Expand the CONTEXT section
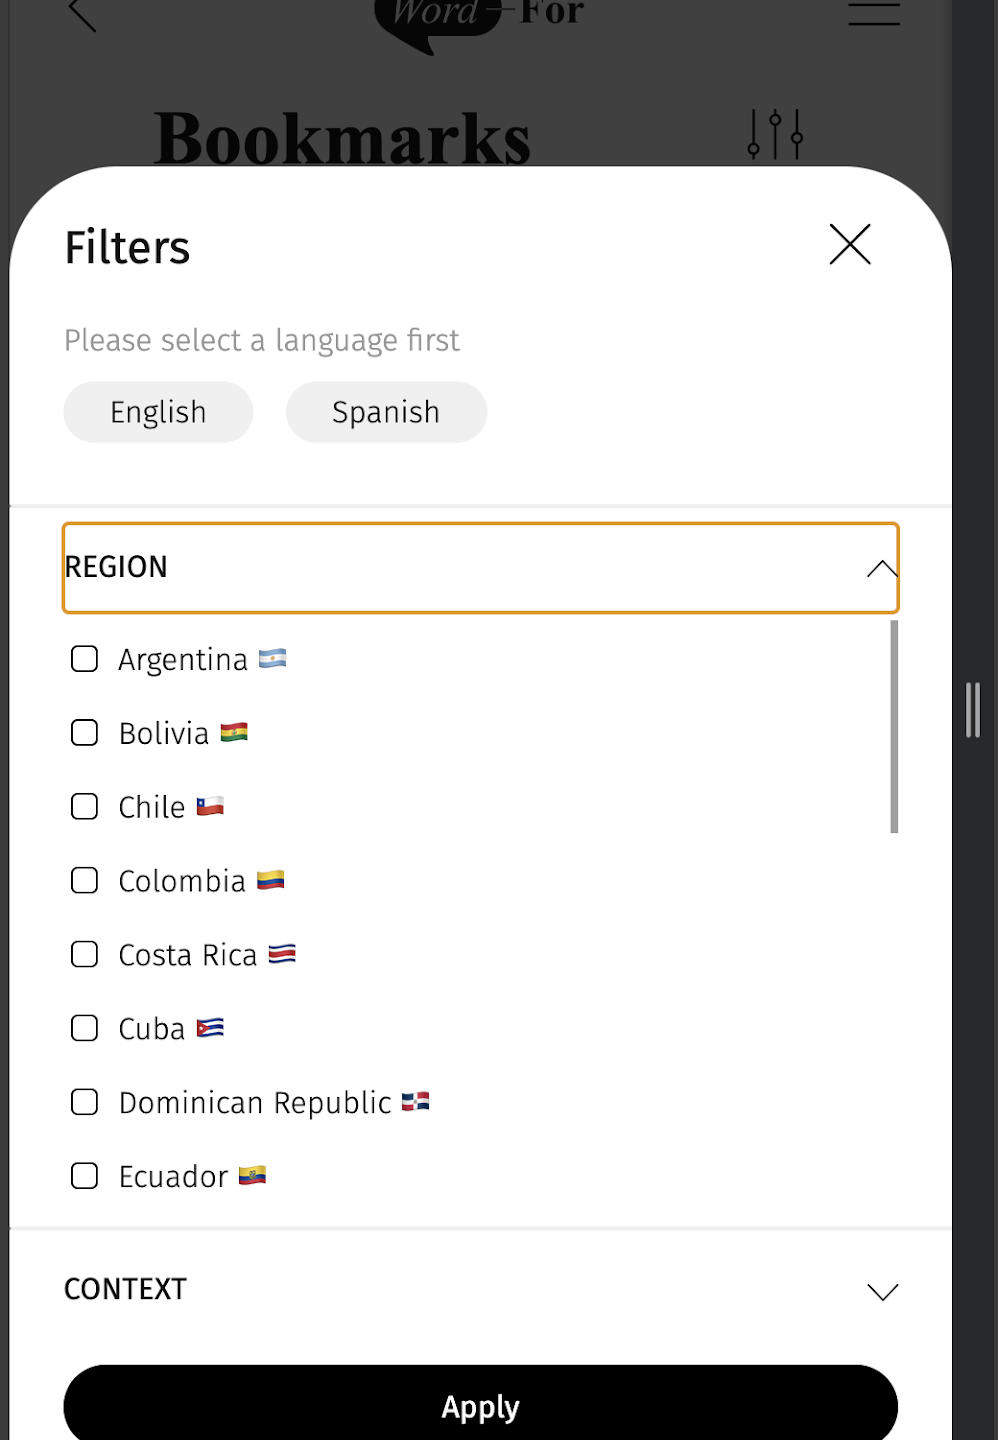Viewport: 998px width, 1440px height. point(480,1290)
